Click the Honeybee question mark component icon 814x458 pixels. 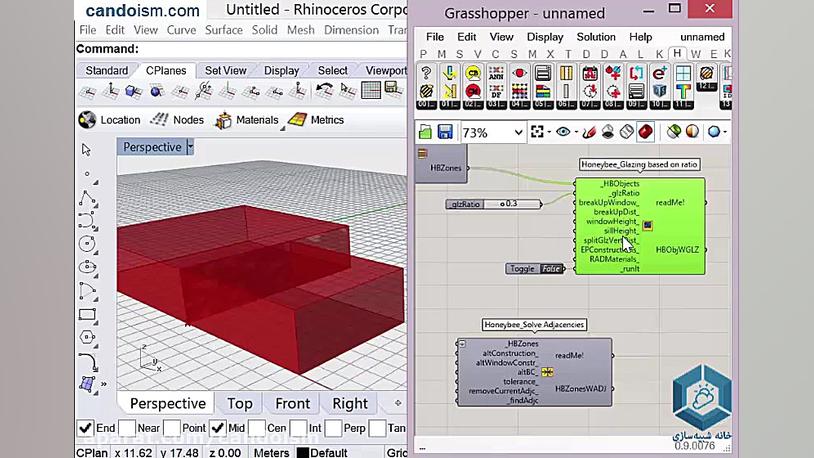(426, 73)
